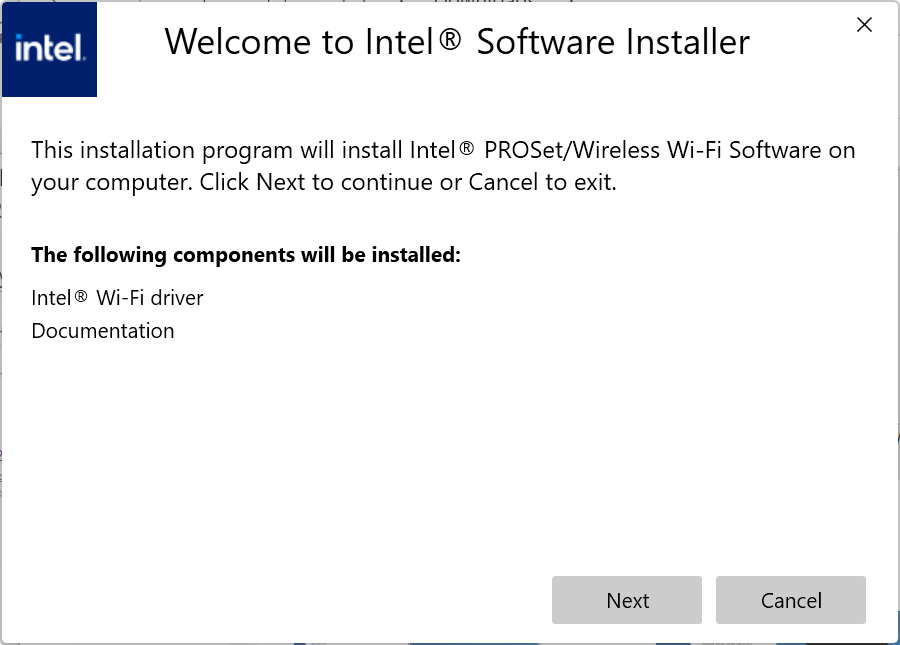Viewport: 900px width, 645px height.
Task: Click the word 'Next' in the description sentence
Action: tap(280, 184)
